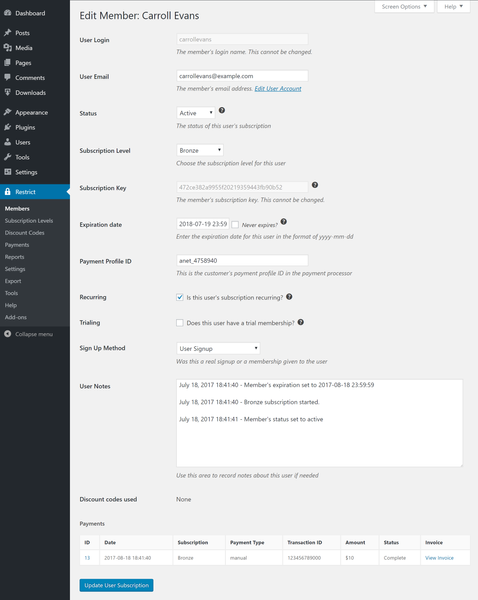Viewport: 478px width, 600px height.
Task: Open payment ID 13 link
Action: coord(87,558)
